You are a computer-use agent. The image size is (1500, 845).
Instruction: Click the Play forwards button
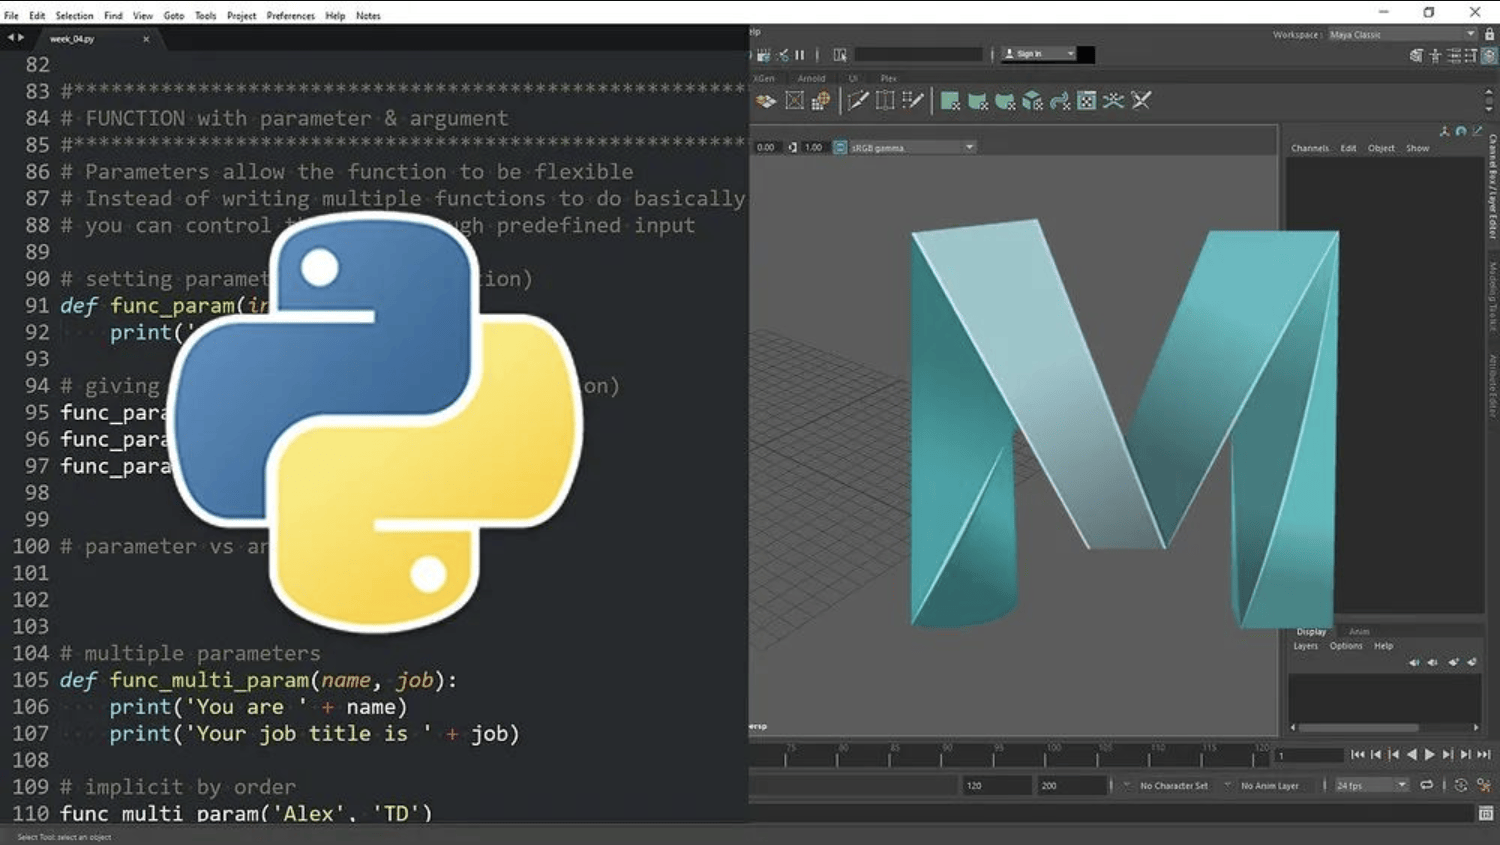point(1429,755)
